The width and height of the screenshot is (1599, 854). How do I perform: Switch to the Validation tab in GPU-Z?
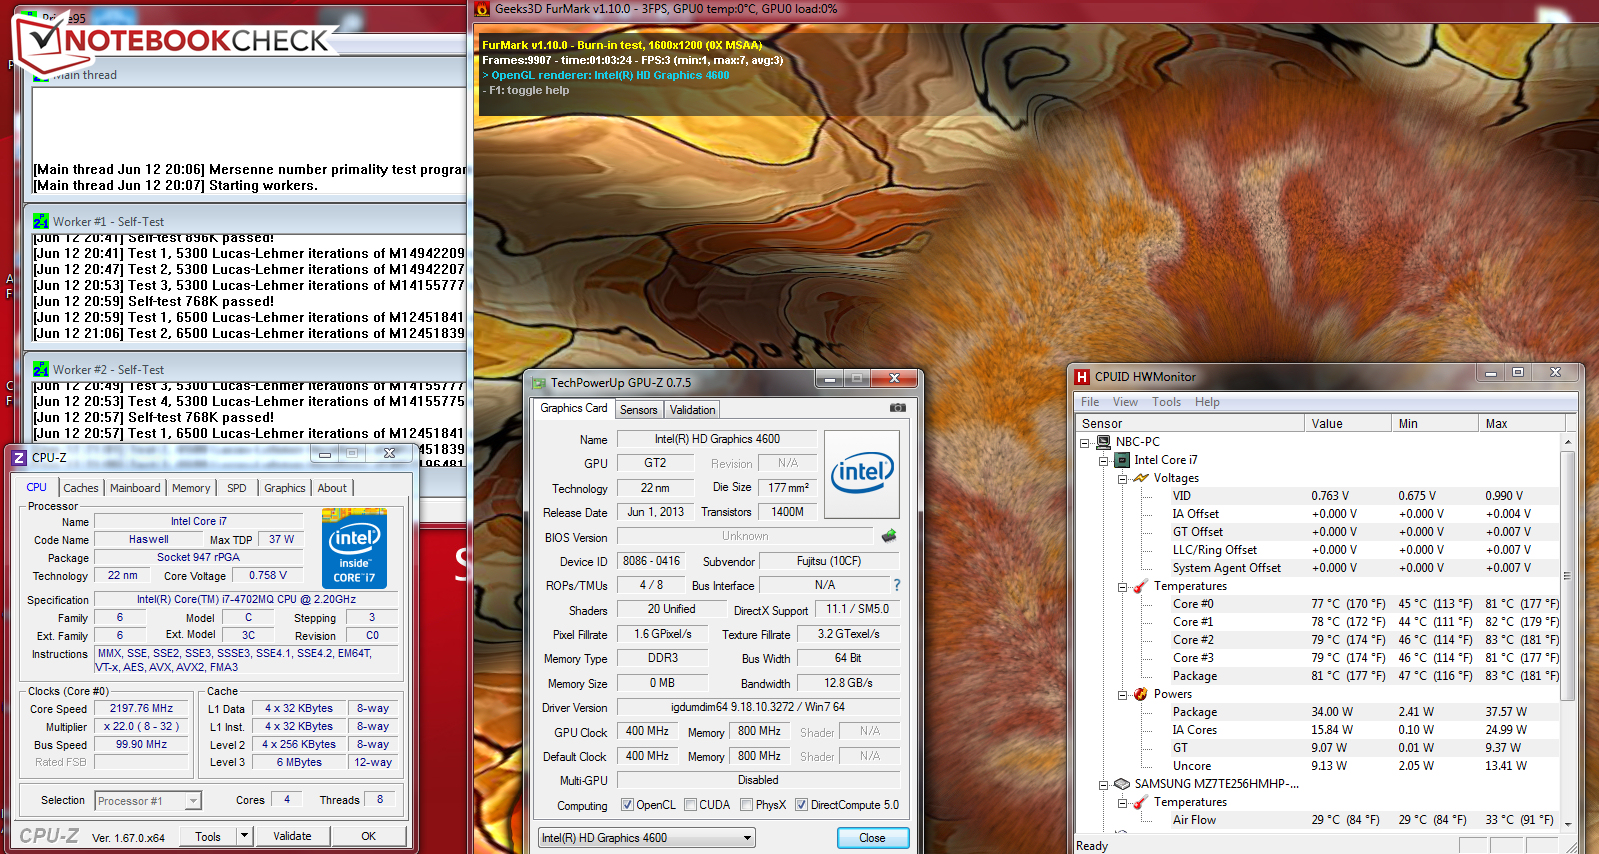coord(693,410)
